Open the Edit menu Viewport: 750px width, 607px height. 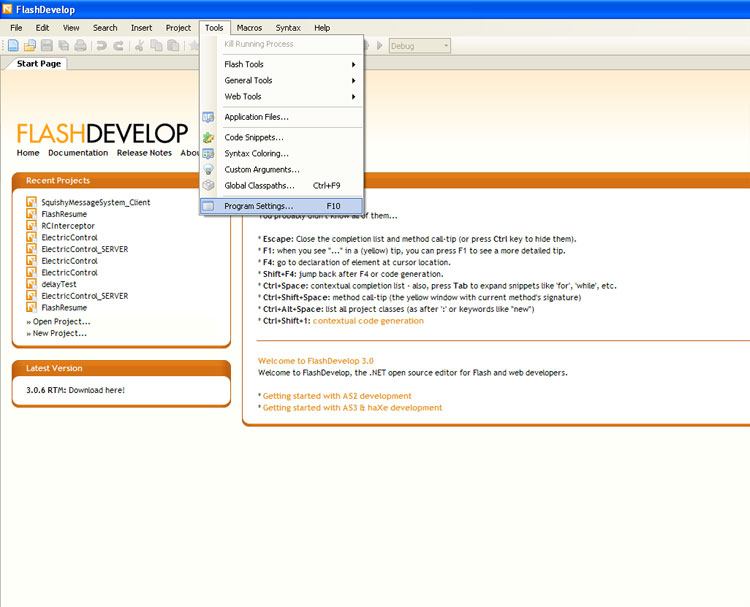(x=42, y=28)
